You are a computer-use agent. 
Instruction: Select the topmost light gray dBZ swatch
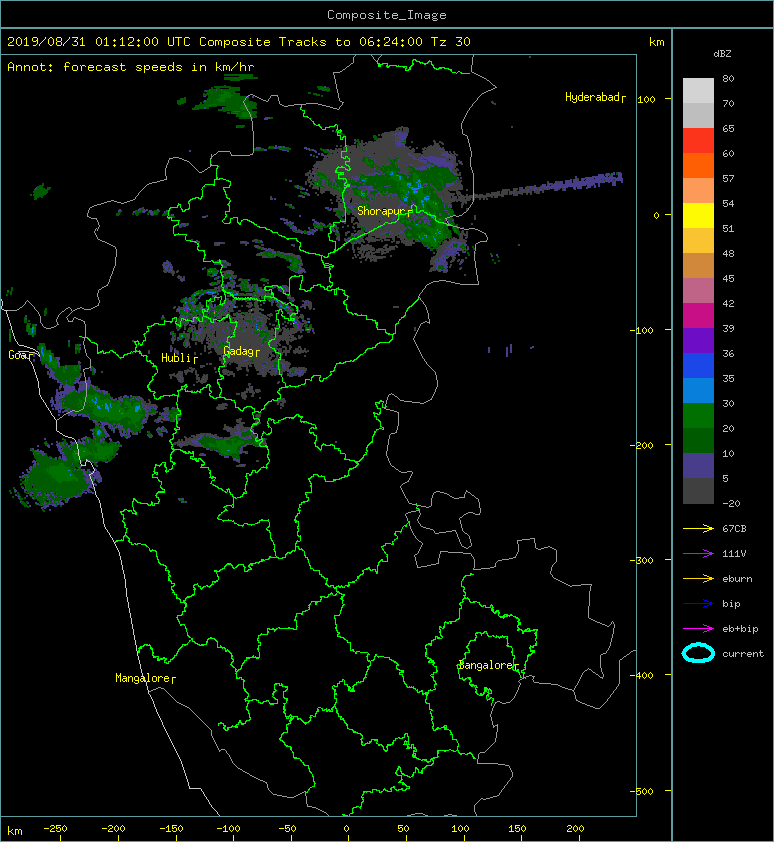698,91
